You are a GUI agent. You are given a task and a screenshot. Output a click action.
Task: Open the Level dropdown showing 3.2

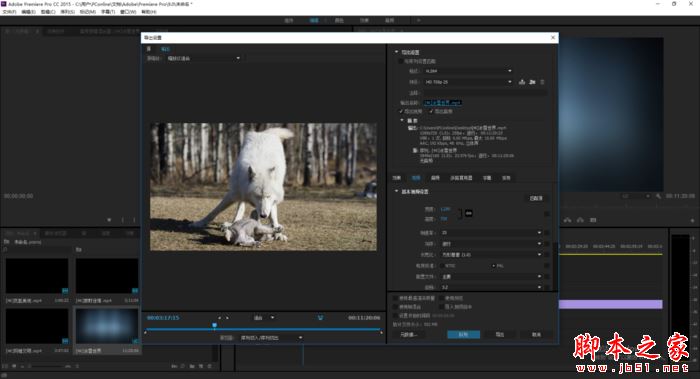491,287
